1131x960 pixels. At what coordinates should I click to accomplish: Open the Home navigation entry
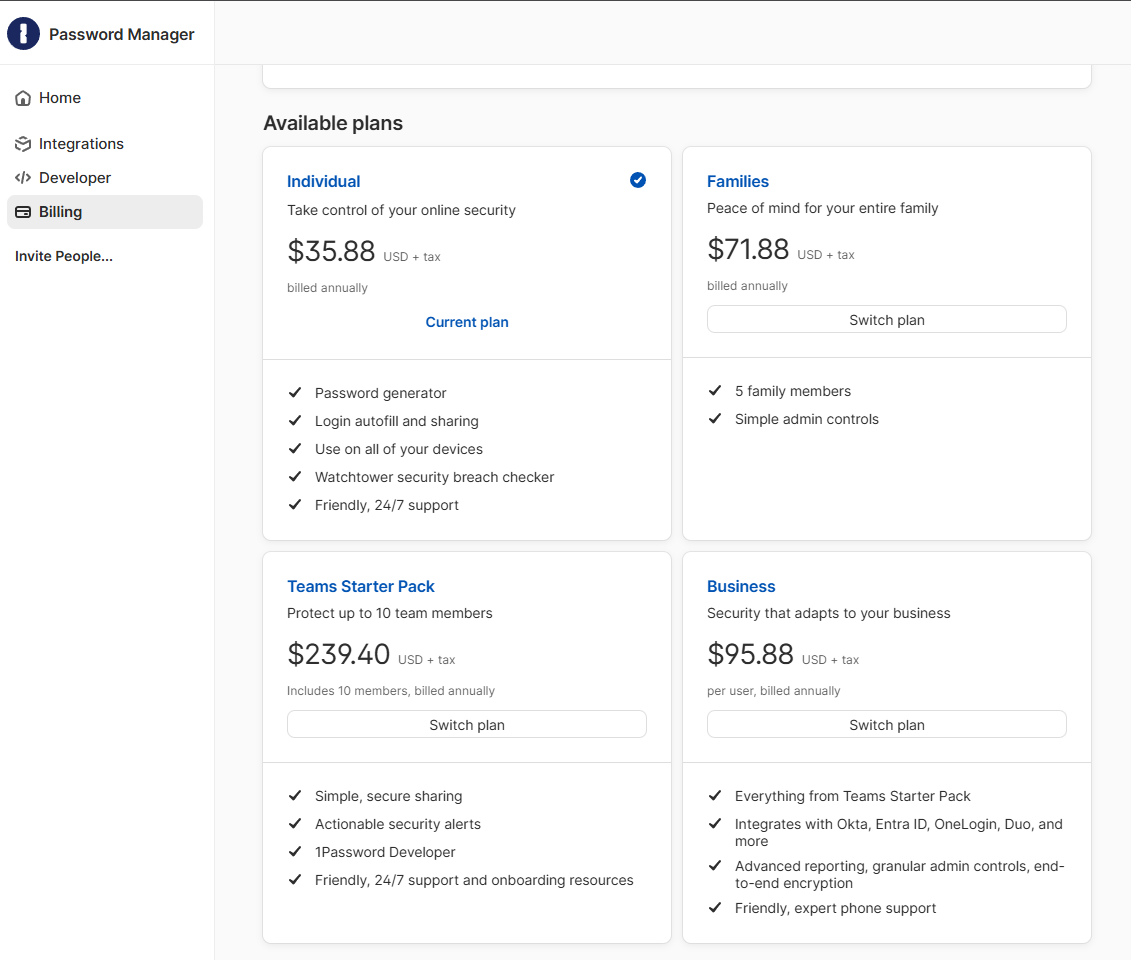coord(59,97)
